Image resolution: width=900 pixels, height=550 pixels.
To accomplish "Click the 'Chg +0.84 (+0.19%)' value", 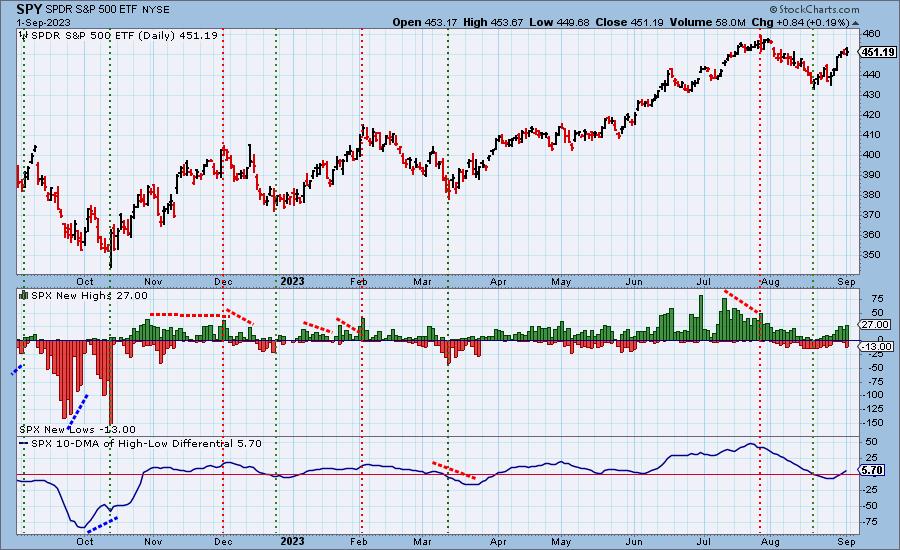I will [x=800, y=22].
